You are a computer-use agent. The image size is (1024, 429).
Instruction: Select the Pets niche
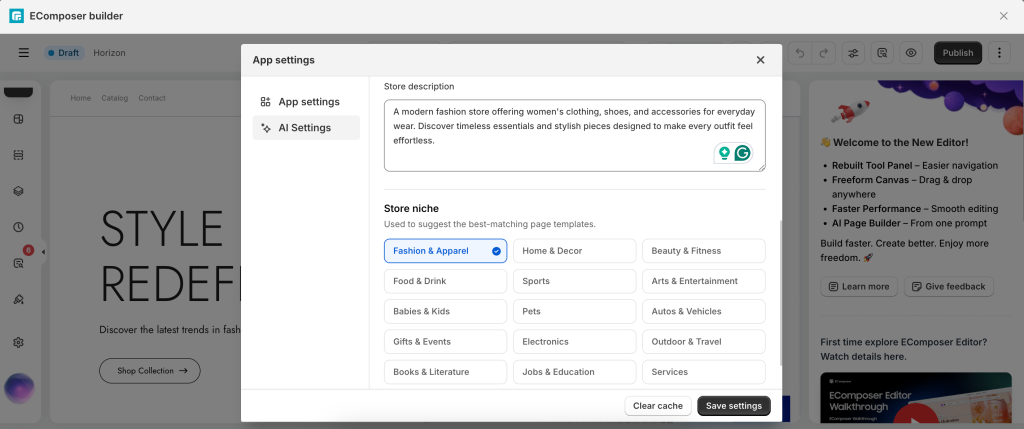[575, 311]
